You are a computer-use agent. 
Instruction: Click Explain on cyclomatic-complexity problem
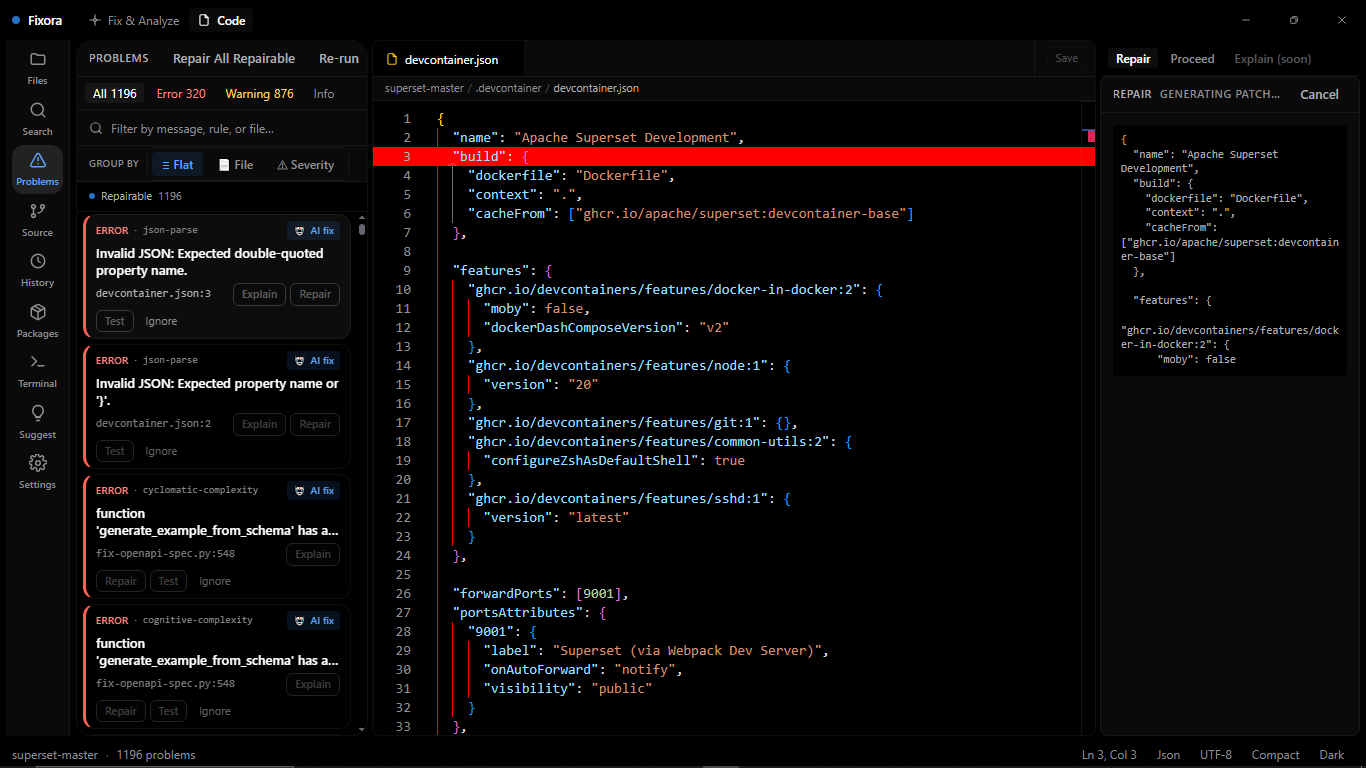click(x=313, y=554)
